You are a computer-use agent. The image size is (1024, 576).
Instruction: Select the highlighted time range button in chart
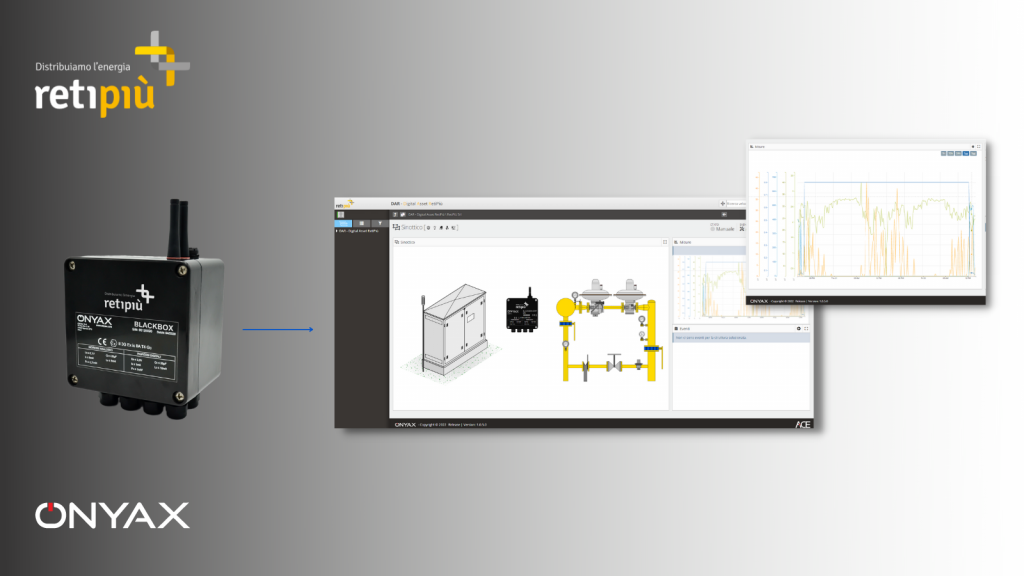pos(966,154)
